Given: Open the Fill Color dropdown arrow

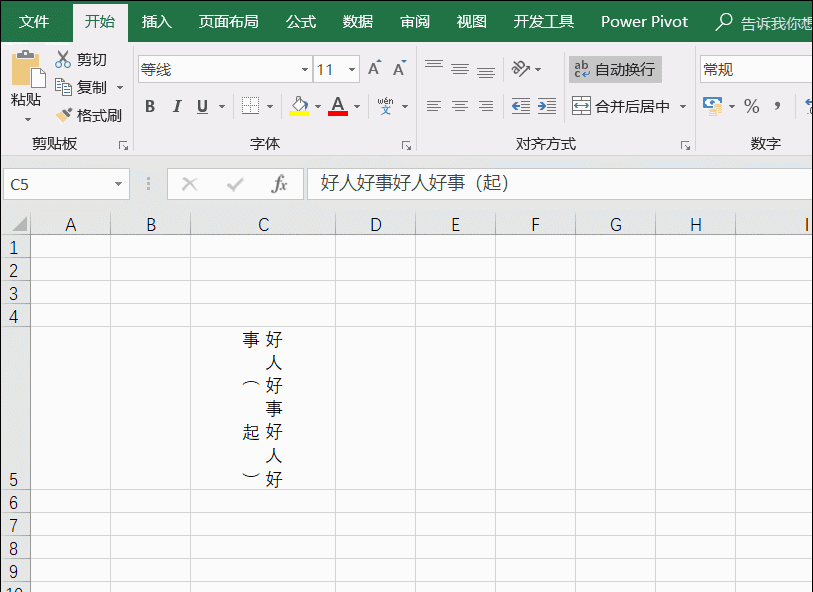Looking at the screenshot, I should [316, 105].
